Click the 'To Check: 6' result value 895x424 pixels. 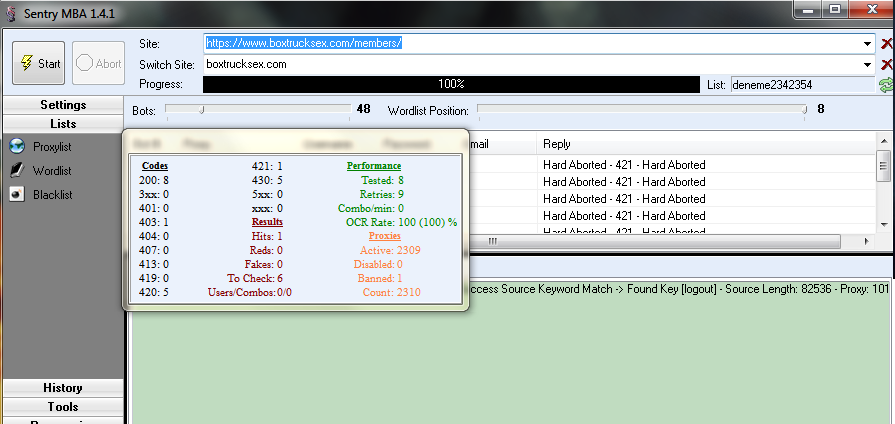coord(255,278)
